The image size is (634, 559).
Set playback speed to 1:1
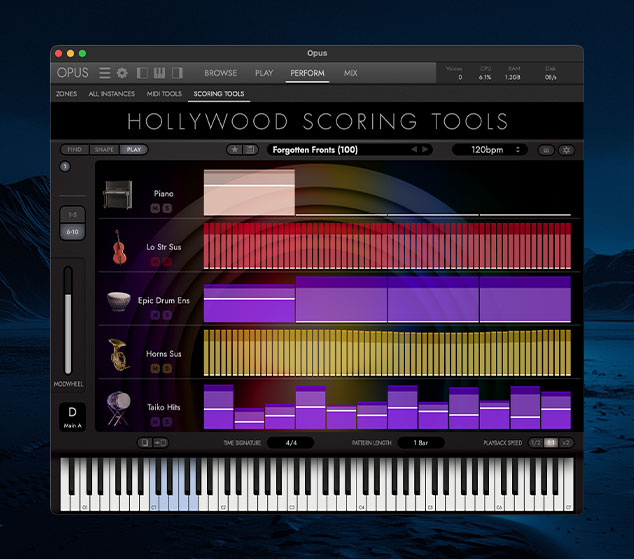coord(550,443)
